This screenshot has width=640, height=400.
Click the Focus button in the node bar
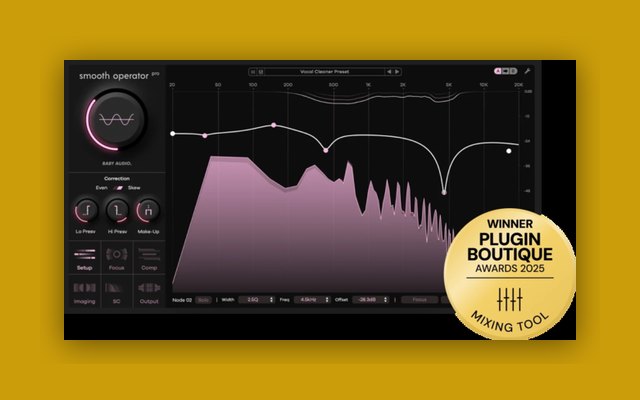click(x=420, y=300)
